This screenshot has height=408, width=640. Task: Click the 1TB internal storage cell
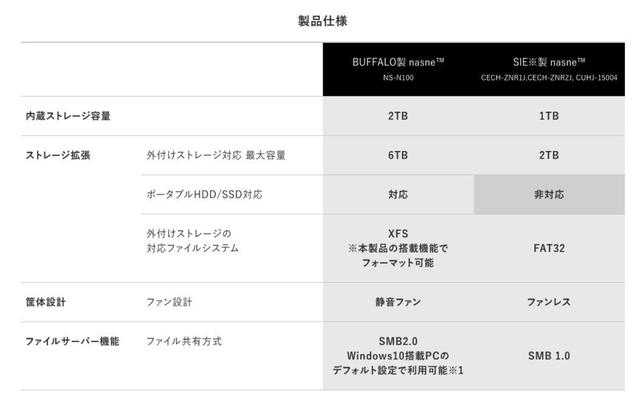point(549,116)
